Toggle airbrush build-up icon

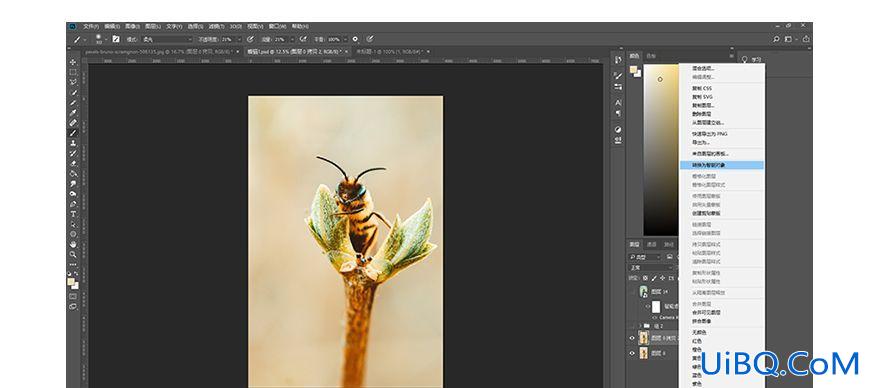(303, 39)
